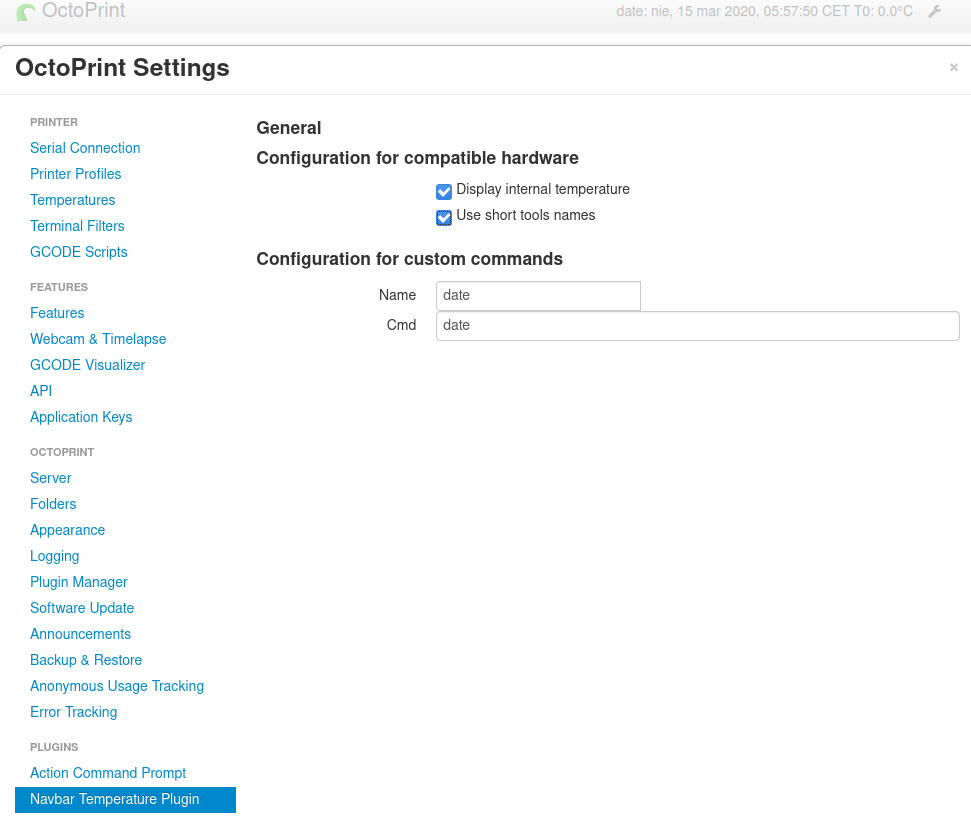Go to Temperatures settings
The image size is (971, 834).
click(72, 200)
